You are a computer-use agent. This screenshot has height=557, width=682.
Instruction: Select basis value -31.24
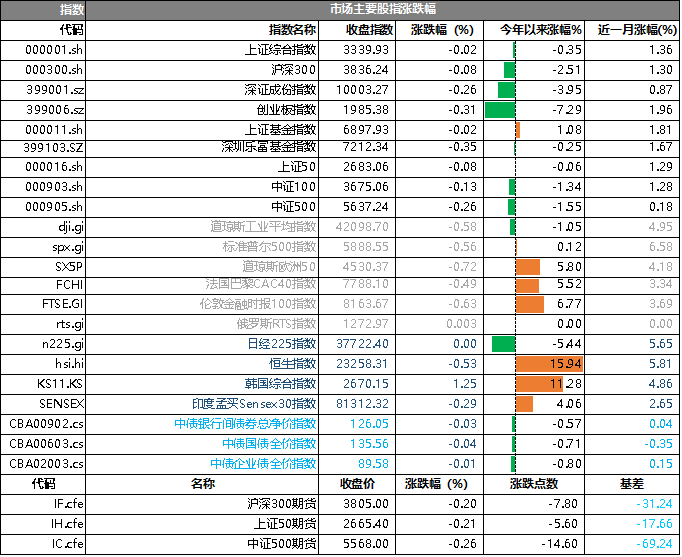point(655,504)
